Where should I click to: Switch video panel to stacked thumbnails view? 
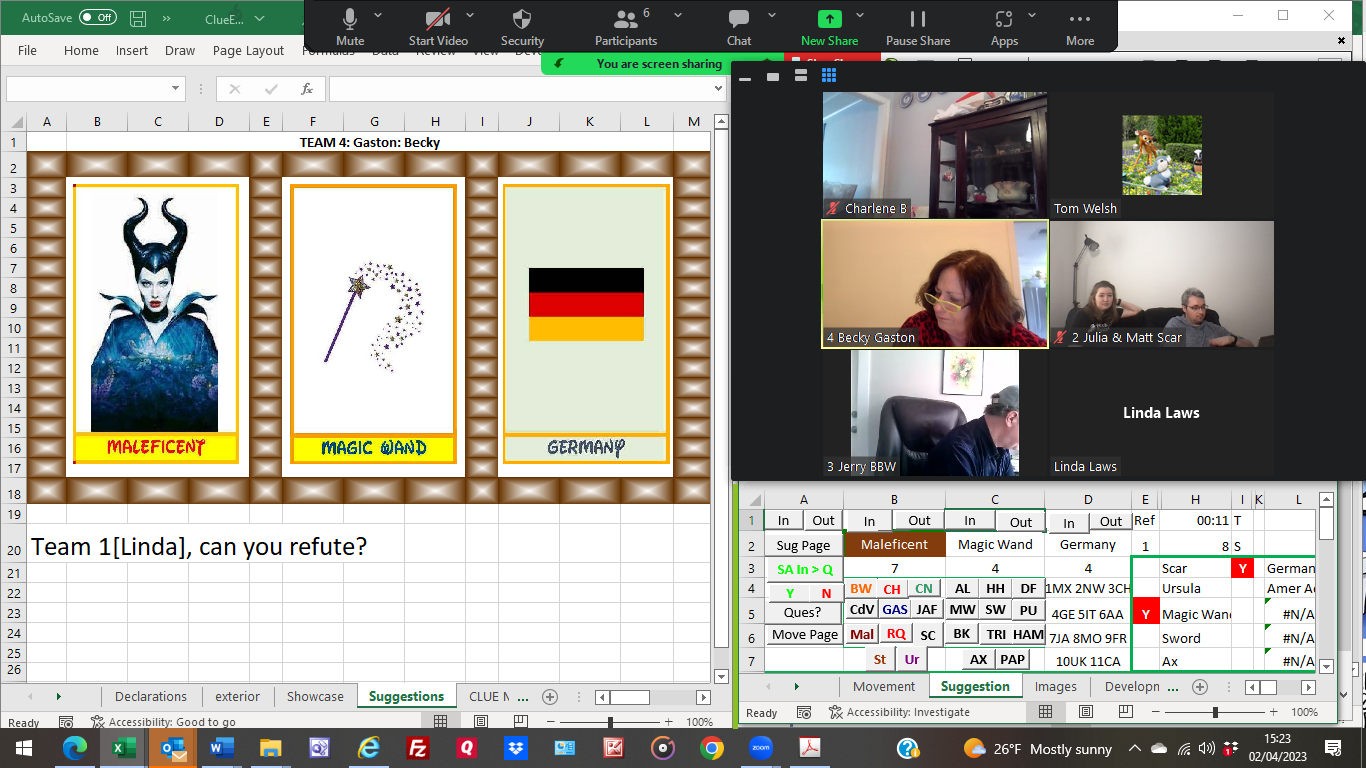pyautogui.click(x=800, y=76)
